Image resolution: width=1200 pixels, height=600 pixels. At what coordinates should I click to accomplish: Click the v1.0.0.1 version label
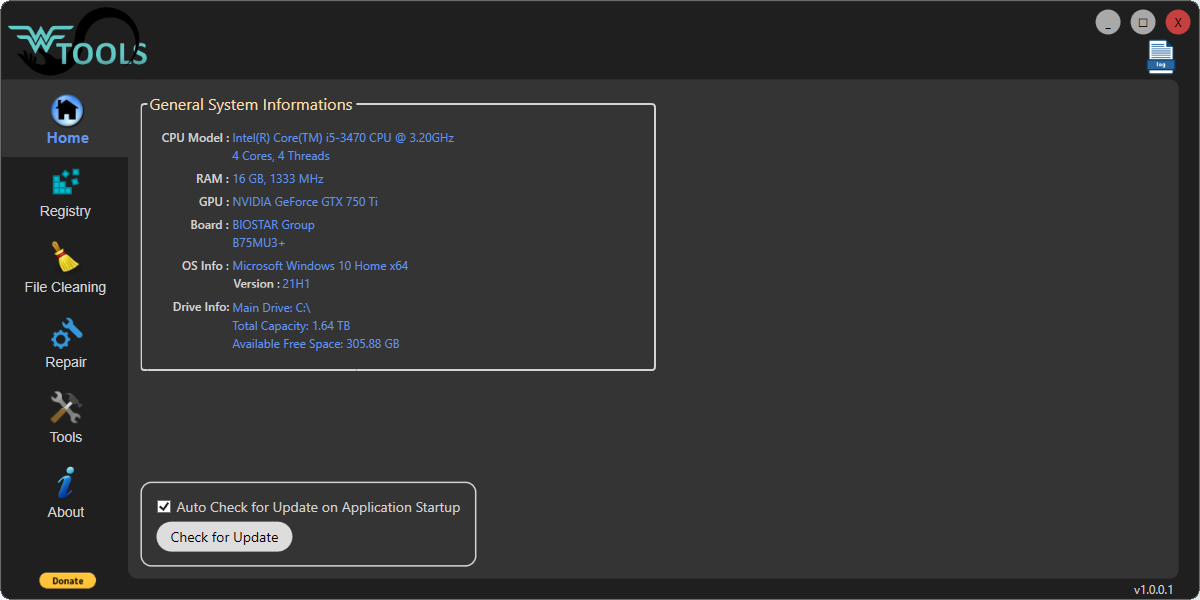[1153, 590]
